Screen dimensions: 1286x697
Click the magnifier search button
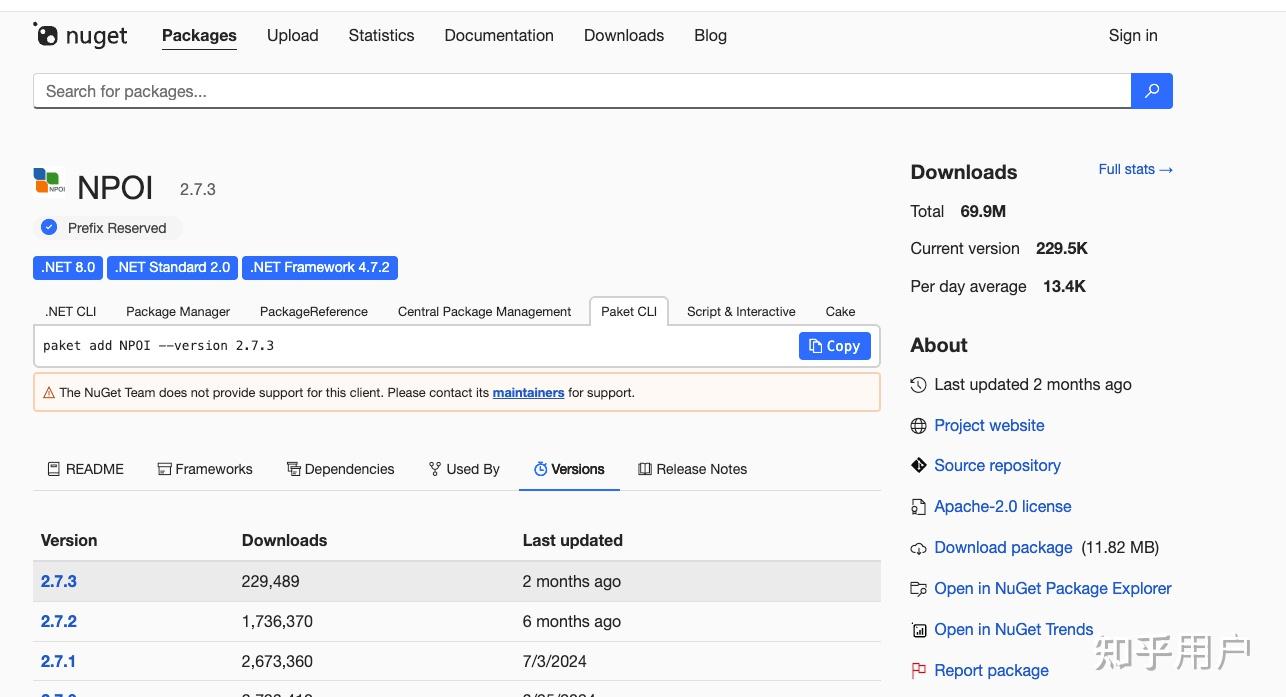tap(1151, 91)
